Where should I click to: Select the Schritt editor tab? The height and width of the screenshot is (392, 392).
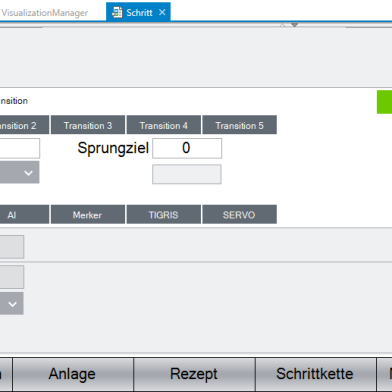pos(138,12)
